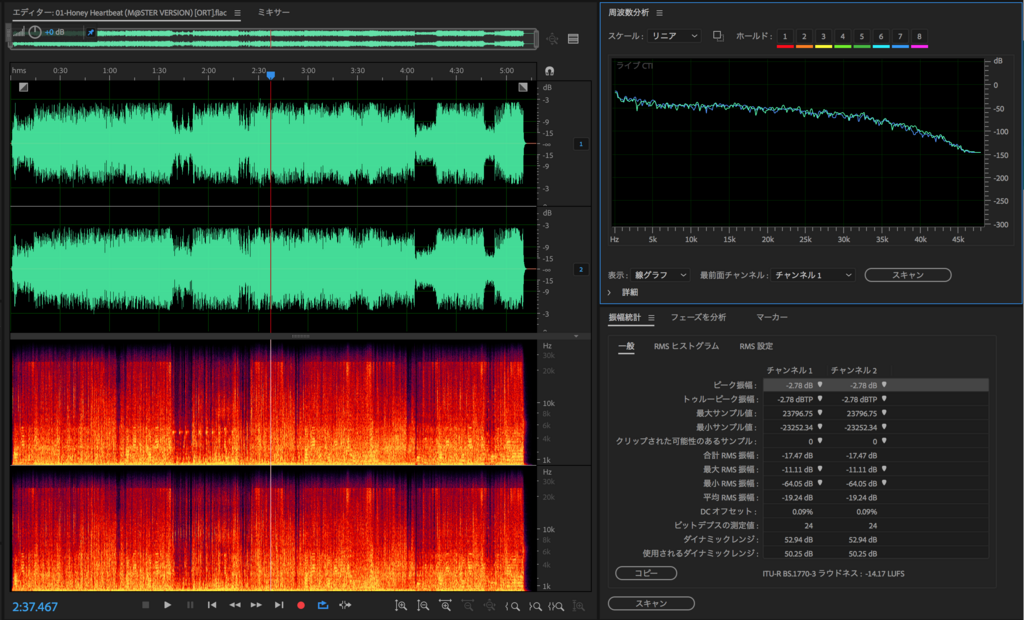Click the heads-up display gain knob
This screenshot has width=1024, height=620.
point(35,31)
